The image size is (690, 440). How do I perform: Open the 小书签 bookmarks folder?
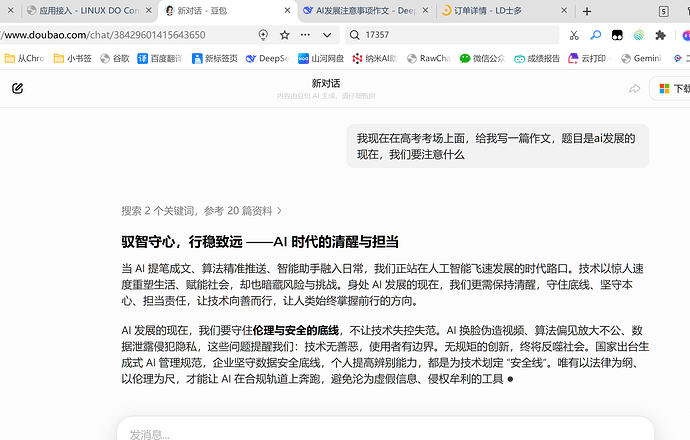[x=73, y=58]
